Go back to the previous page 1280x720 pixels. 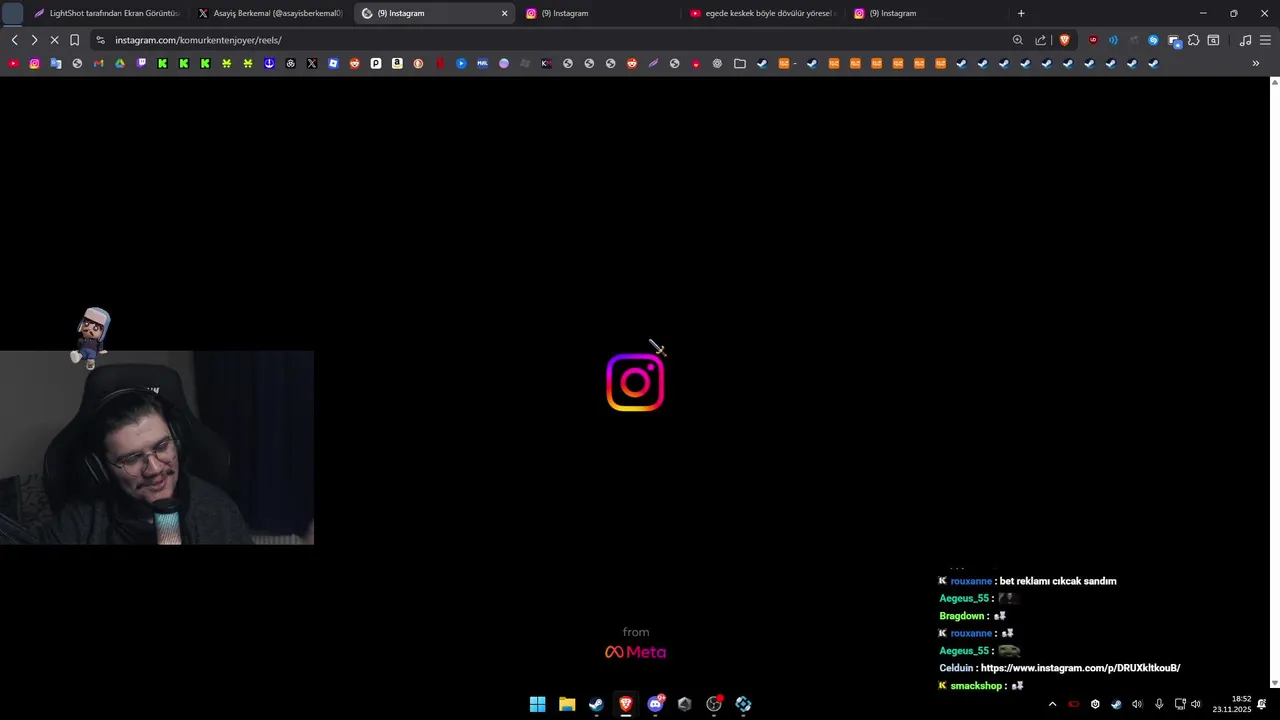tap(14, 40)
